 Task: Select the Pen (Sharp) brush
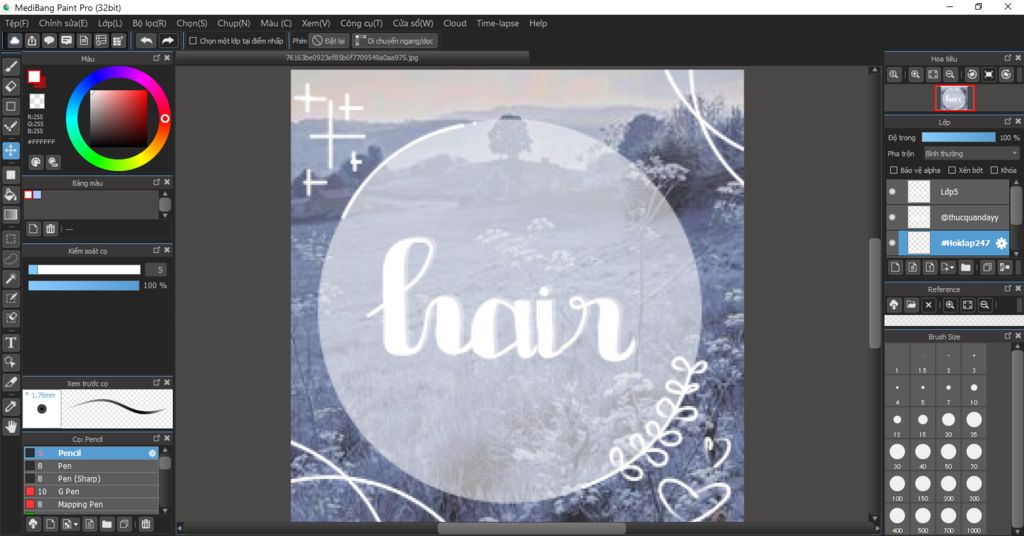pos(91,479)
